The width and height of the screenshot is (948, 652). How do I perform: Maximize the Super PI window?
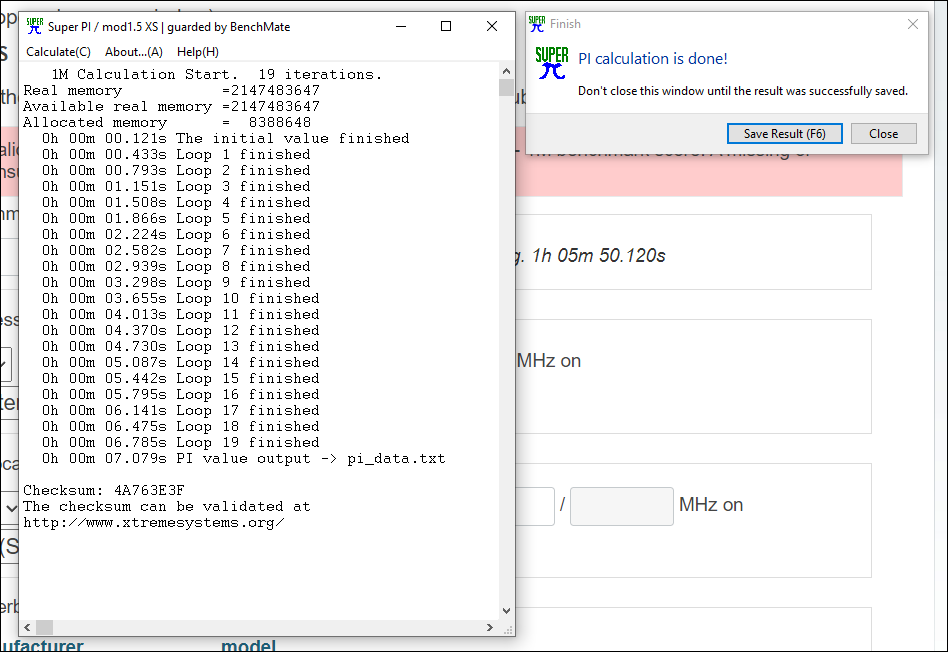pos(446,26)
